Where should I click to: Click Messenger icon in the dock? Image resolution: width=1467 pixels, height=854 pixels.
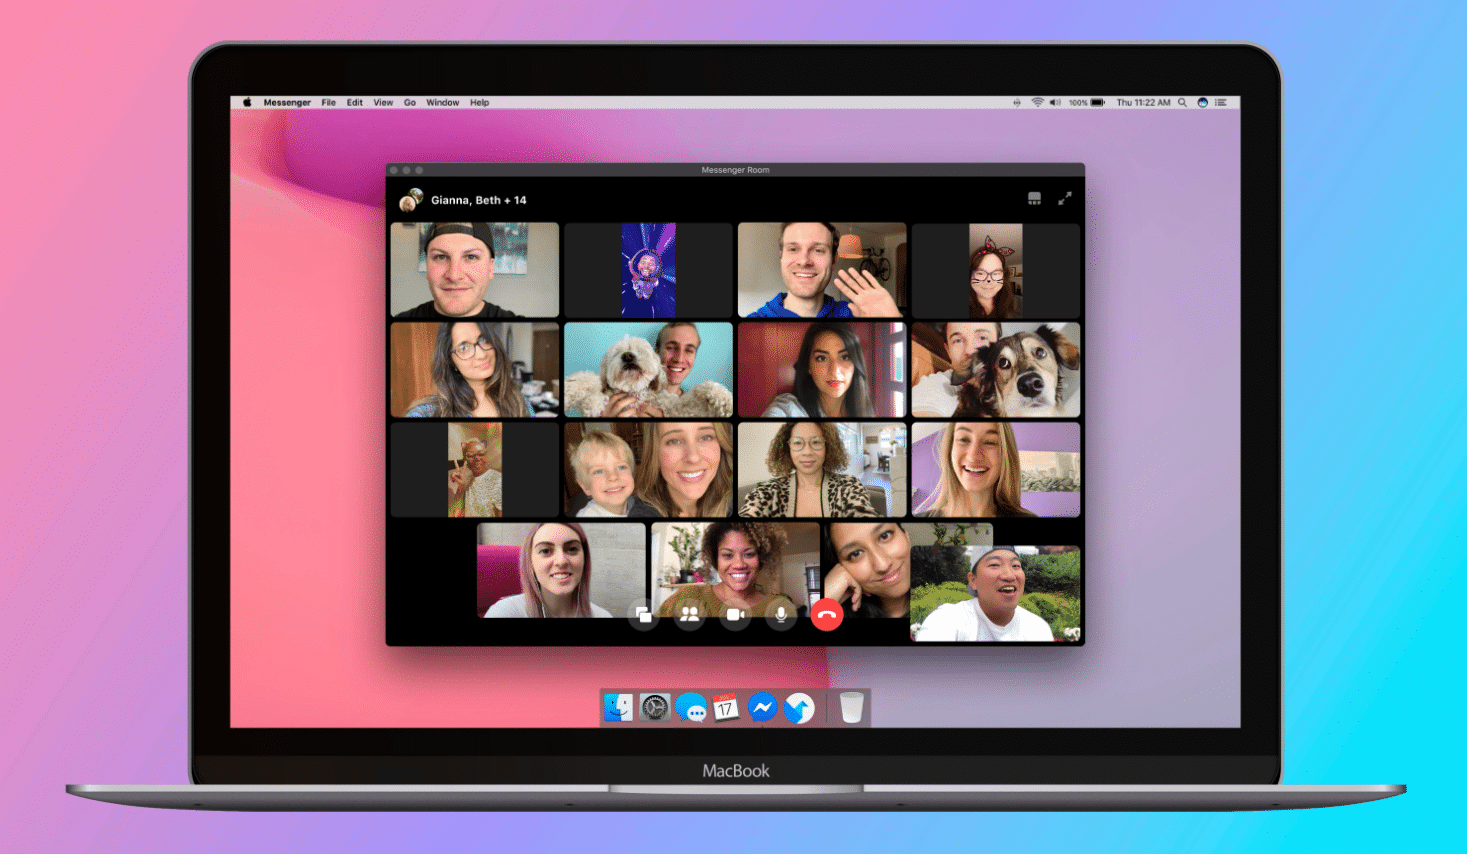[x=762, y=708]
